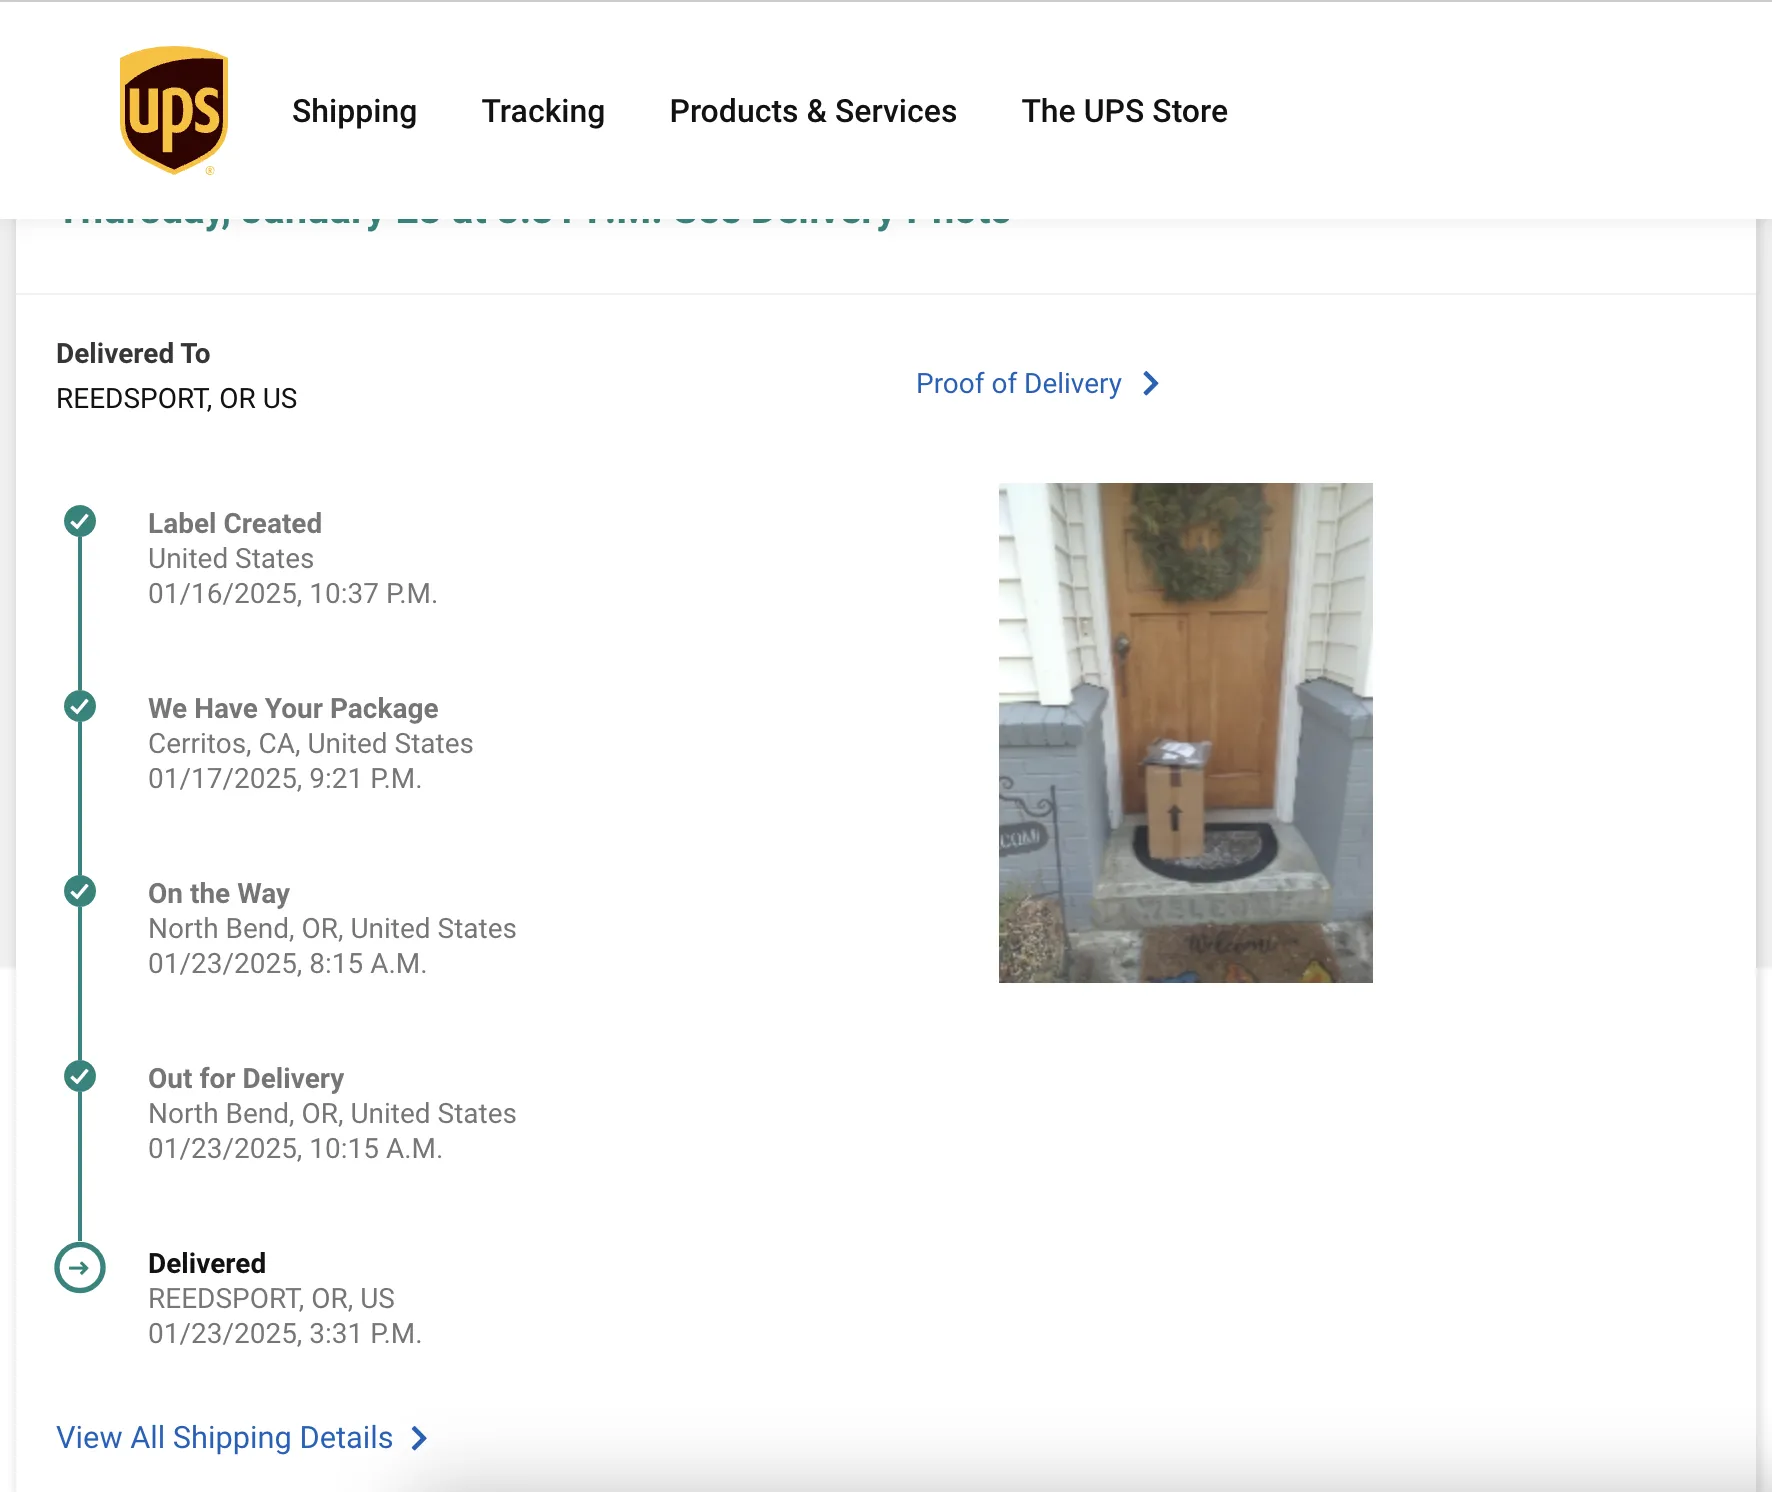Click Cerritos, CA, United States location
1772x1492 pixels.
pos(311,743)
